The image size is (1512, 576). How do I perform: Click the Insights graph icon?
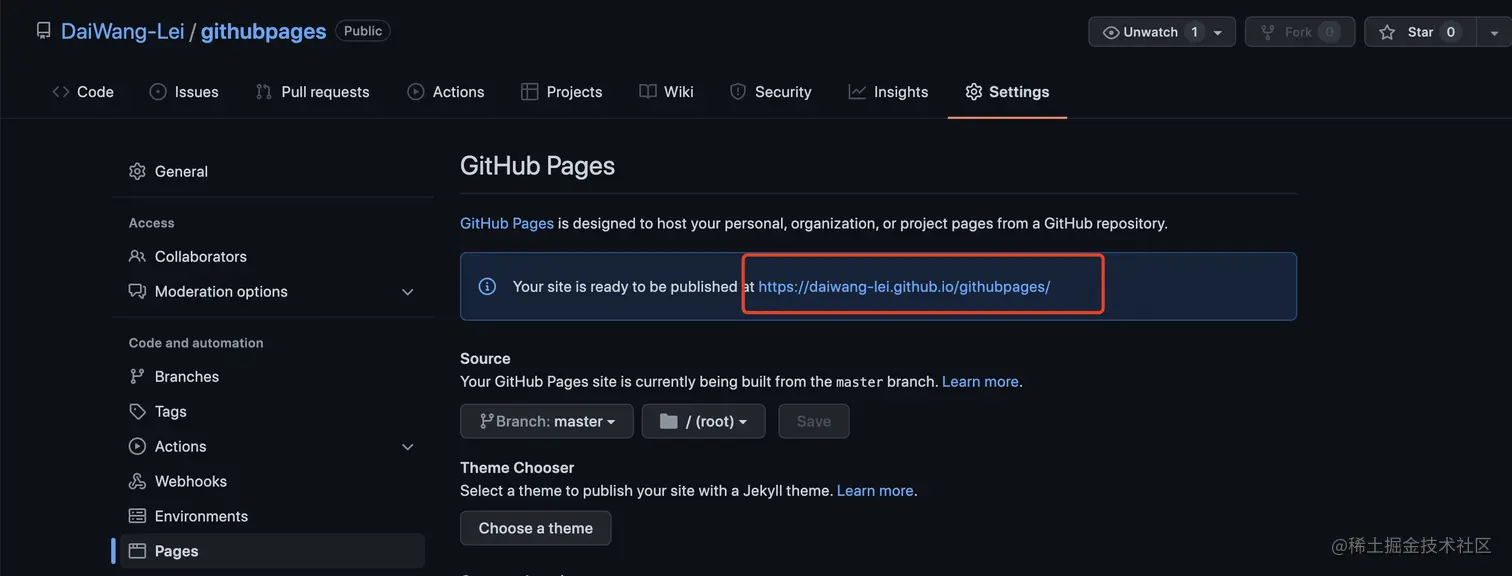pyautogui.click(x=857, y=92)
